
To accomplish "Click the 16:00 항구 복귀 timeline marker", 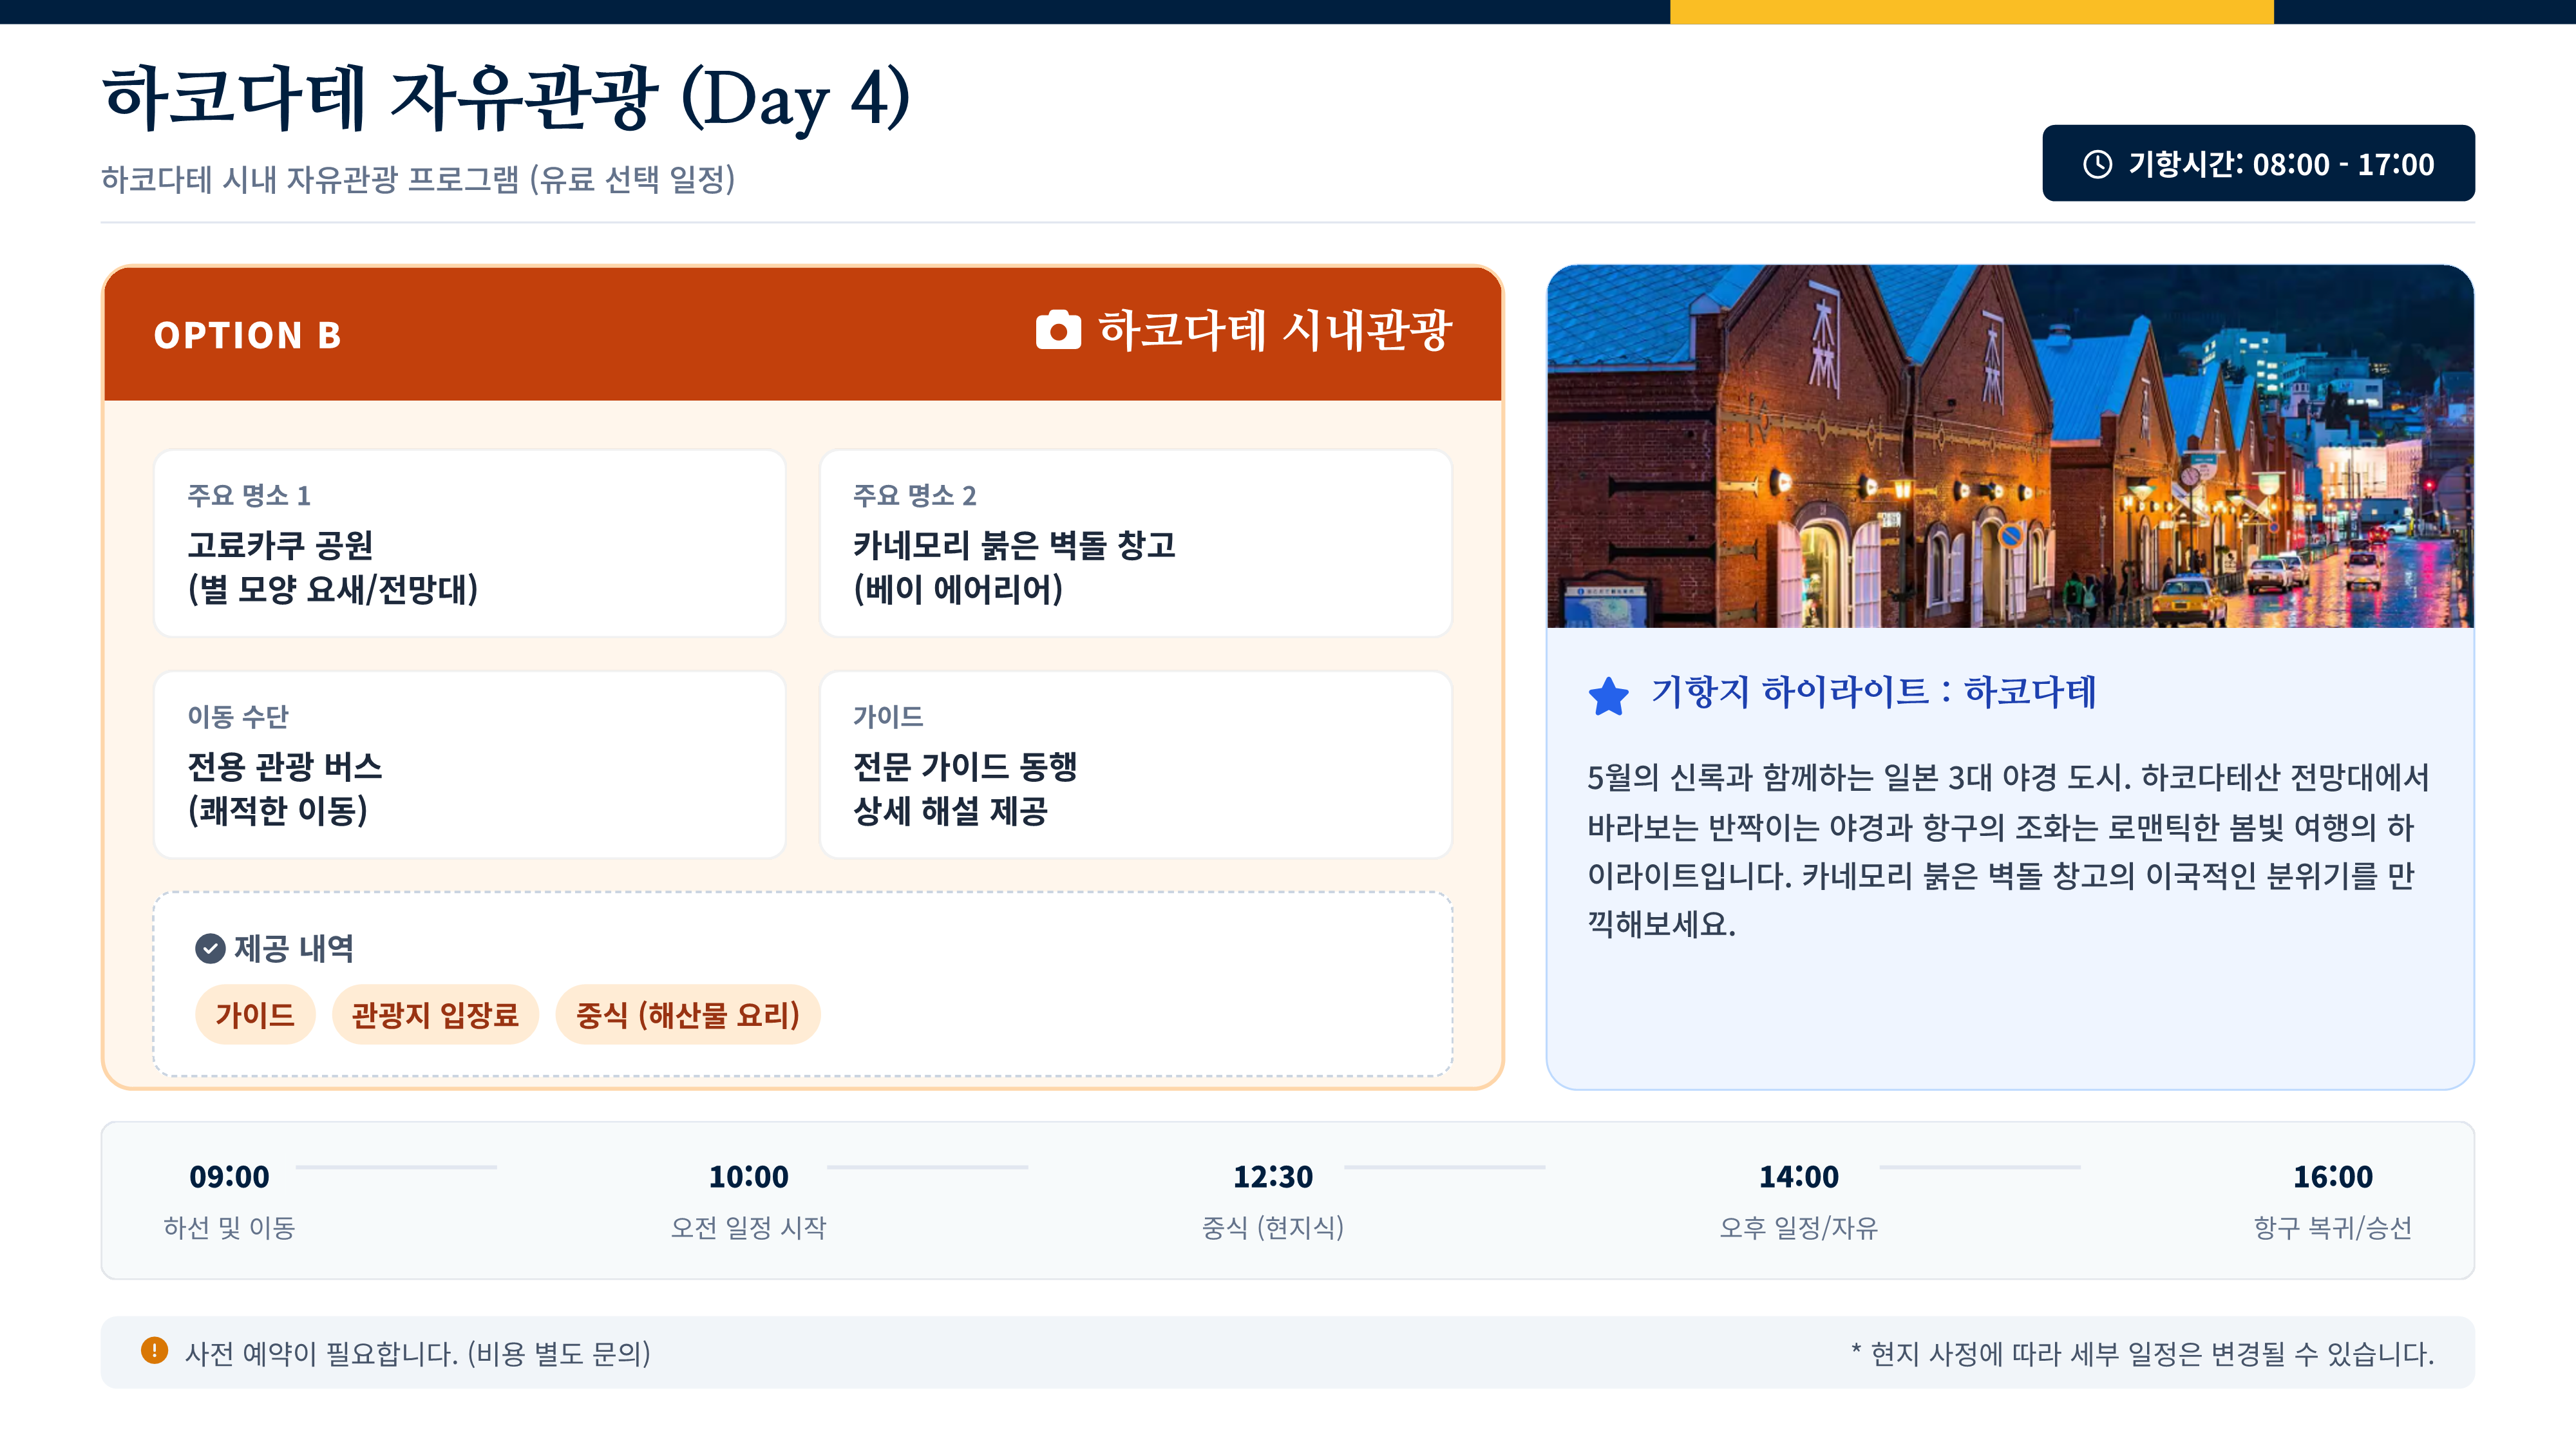I will click(x=2332, y=1199).
